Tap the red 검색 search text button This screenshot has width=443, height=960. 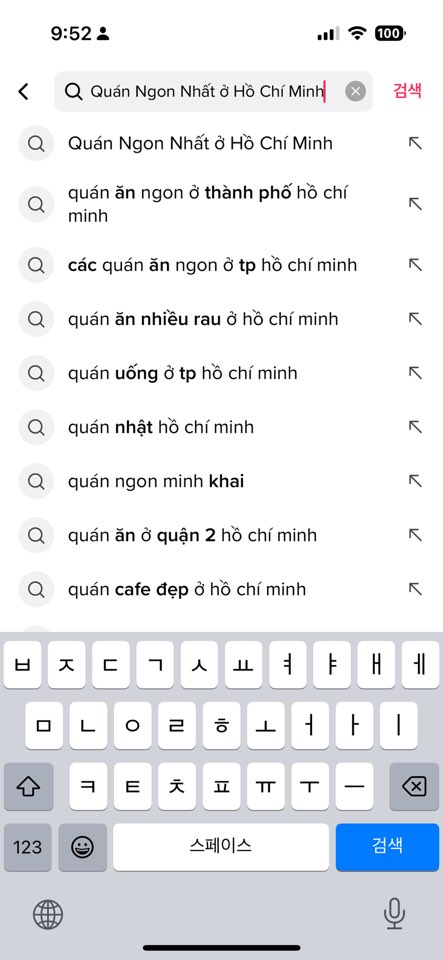click(x=408, y=91)
